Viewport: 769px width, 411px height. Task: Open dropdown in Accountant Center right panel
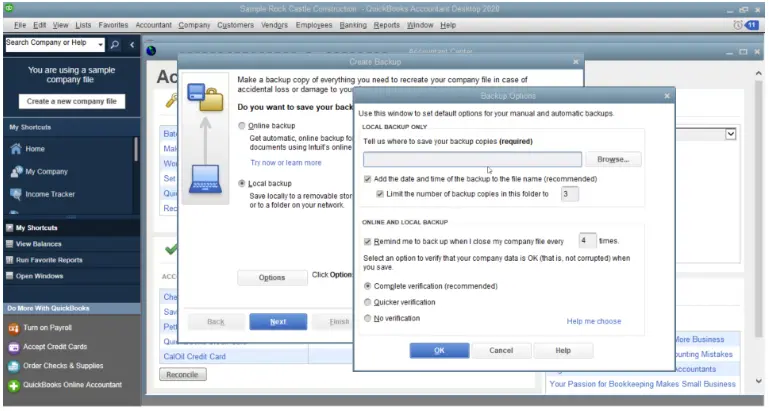coord(730,134)
